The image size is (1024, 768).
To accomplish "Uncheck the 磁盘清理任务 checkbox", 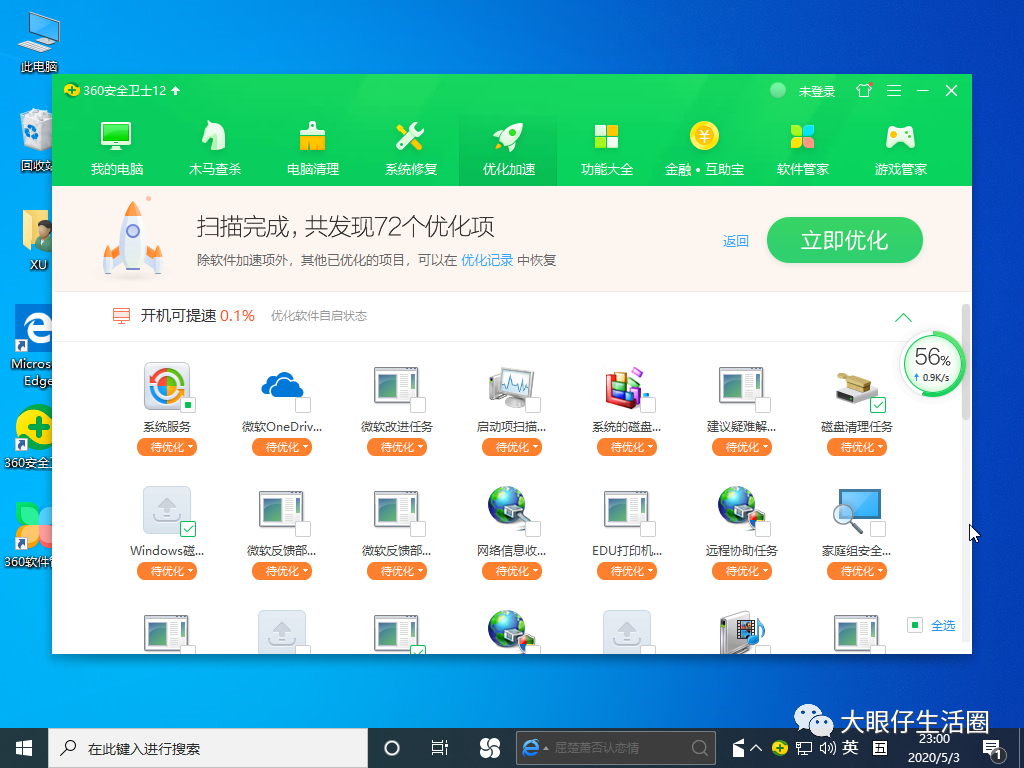I will [x=878, y=405].
